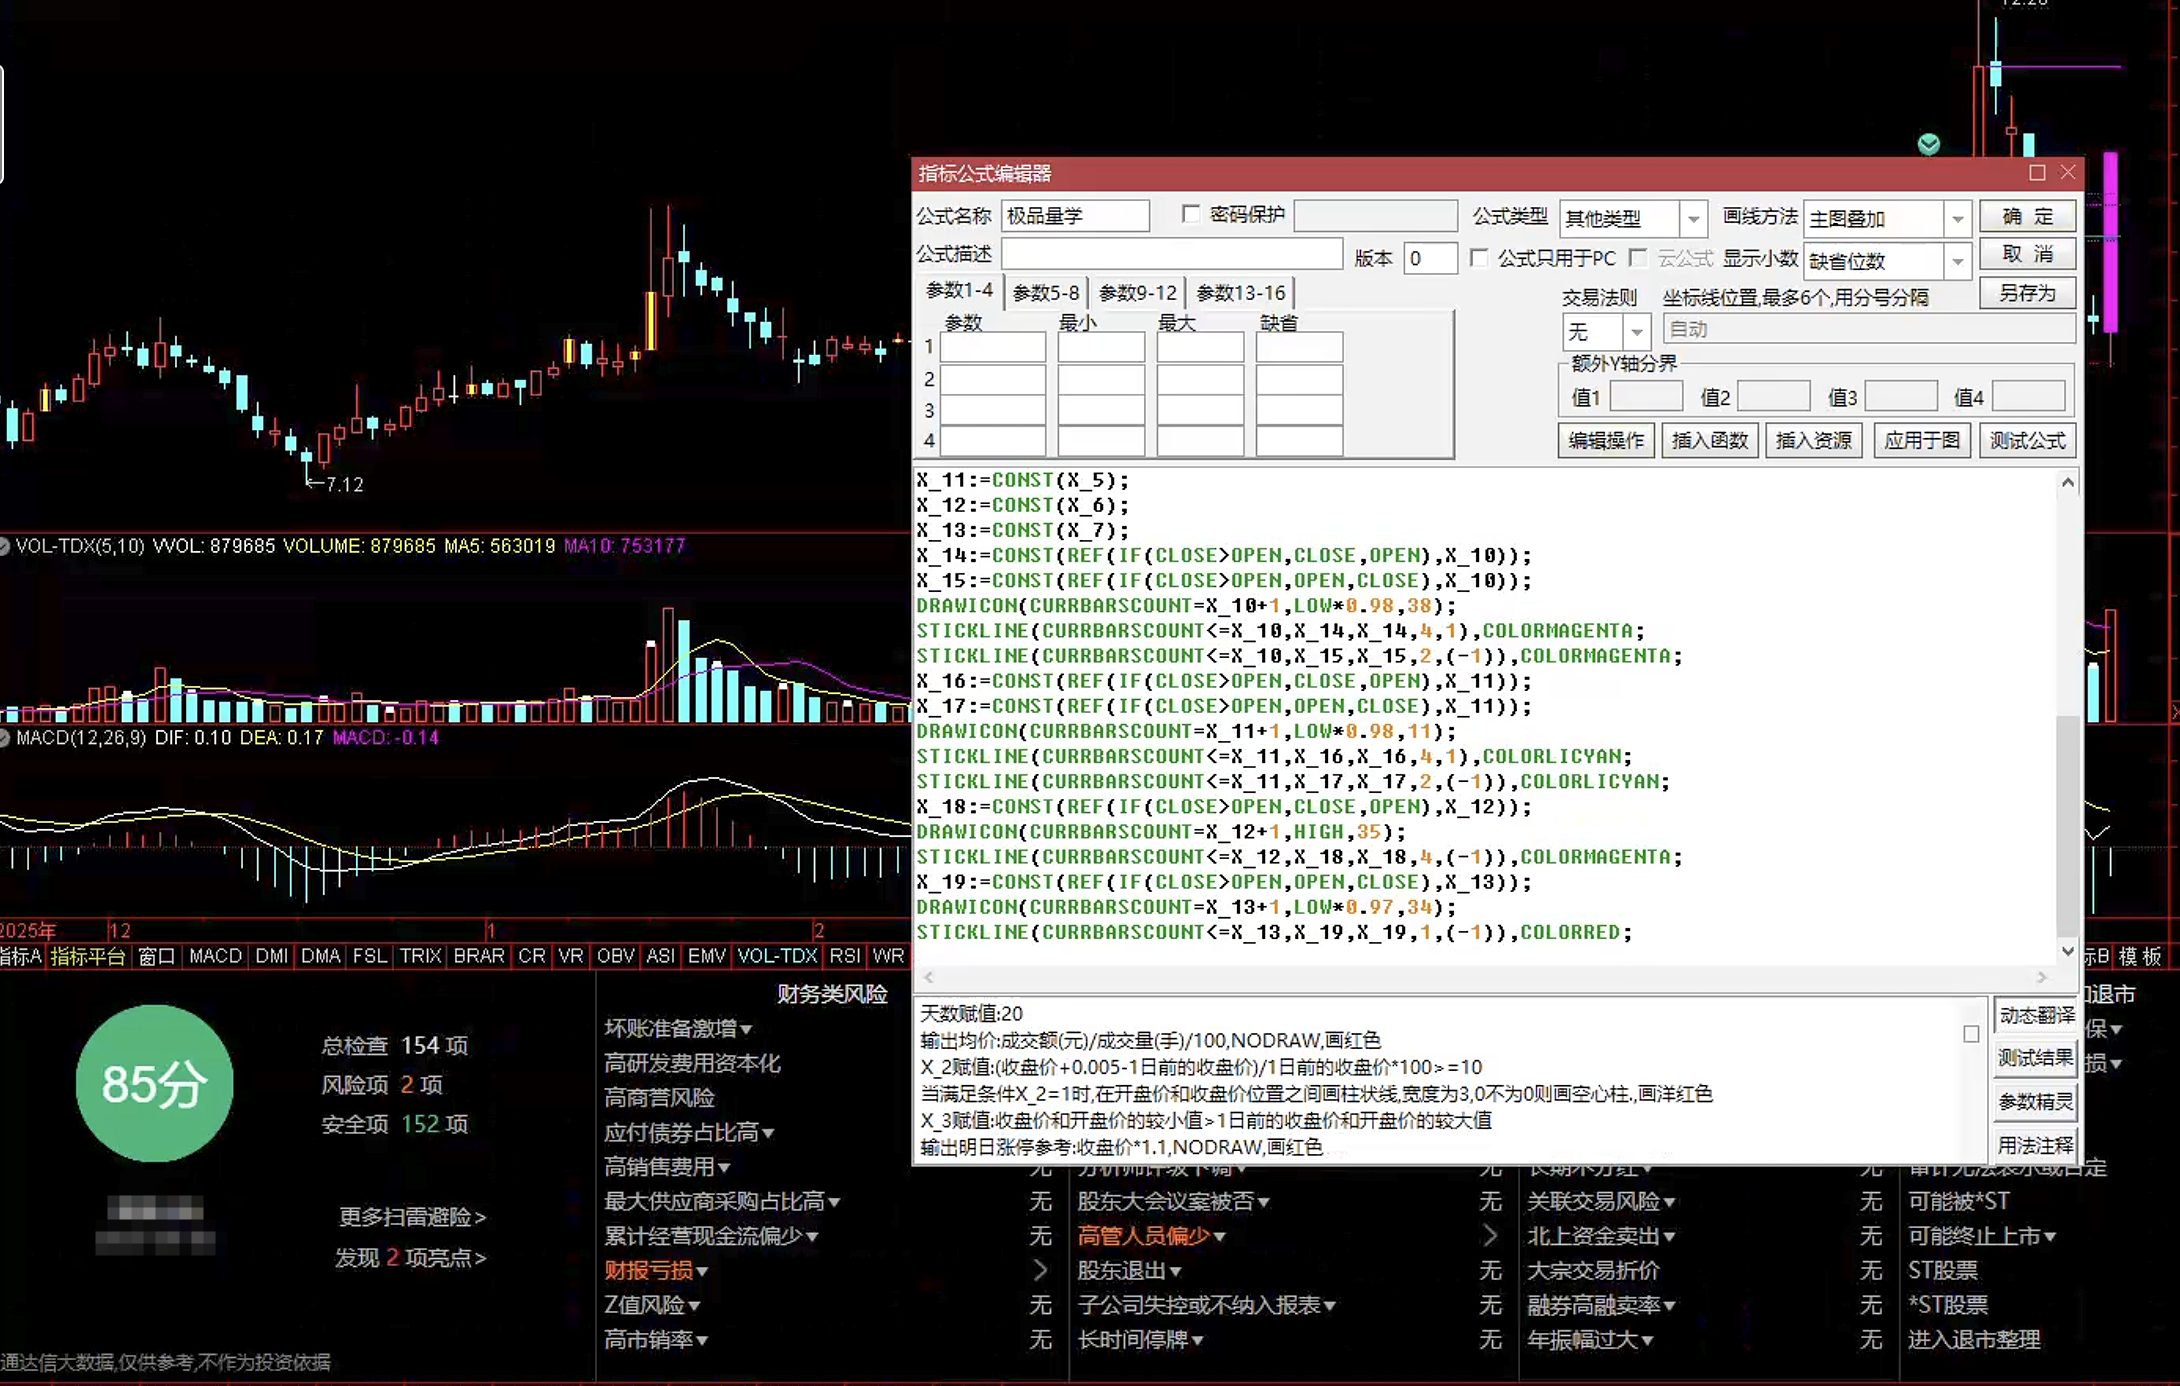Switch to the 参数1-4 tab
The width and height of the screenshot is (2180, 1386).
pos(959,291)
